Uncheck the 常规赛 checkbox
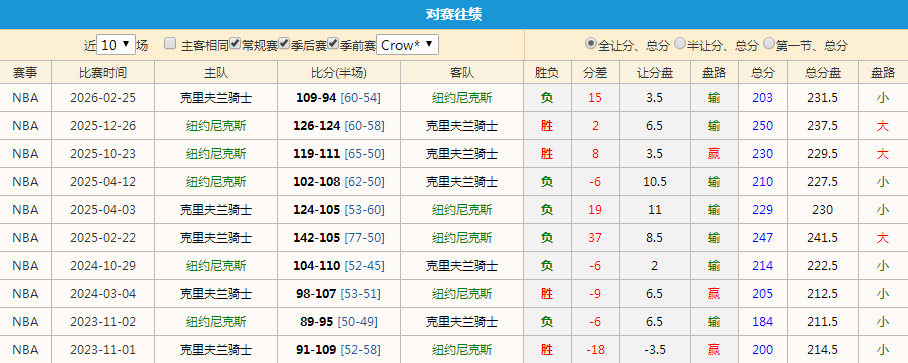Image resolution: width=908 pixels, height=363 pixels. coord(235,43)
